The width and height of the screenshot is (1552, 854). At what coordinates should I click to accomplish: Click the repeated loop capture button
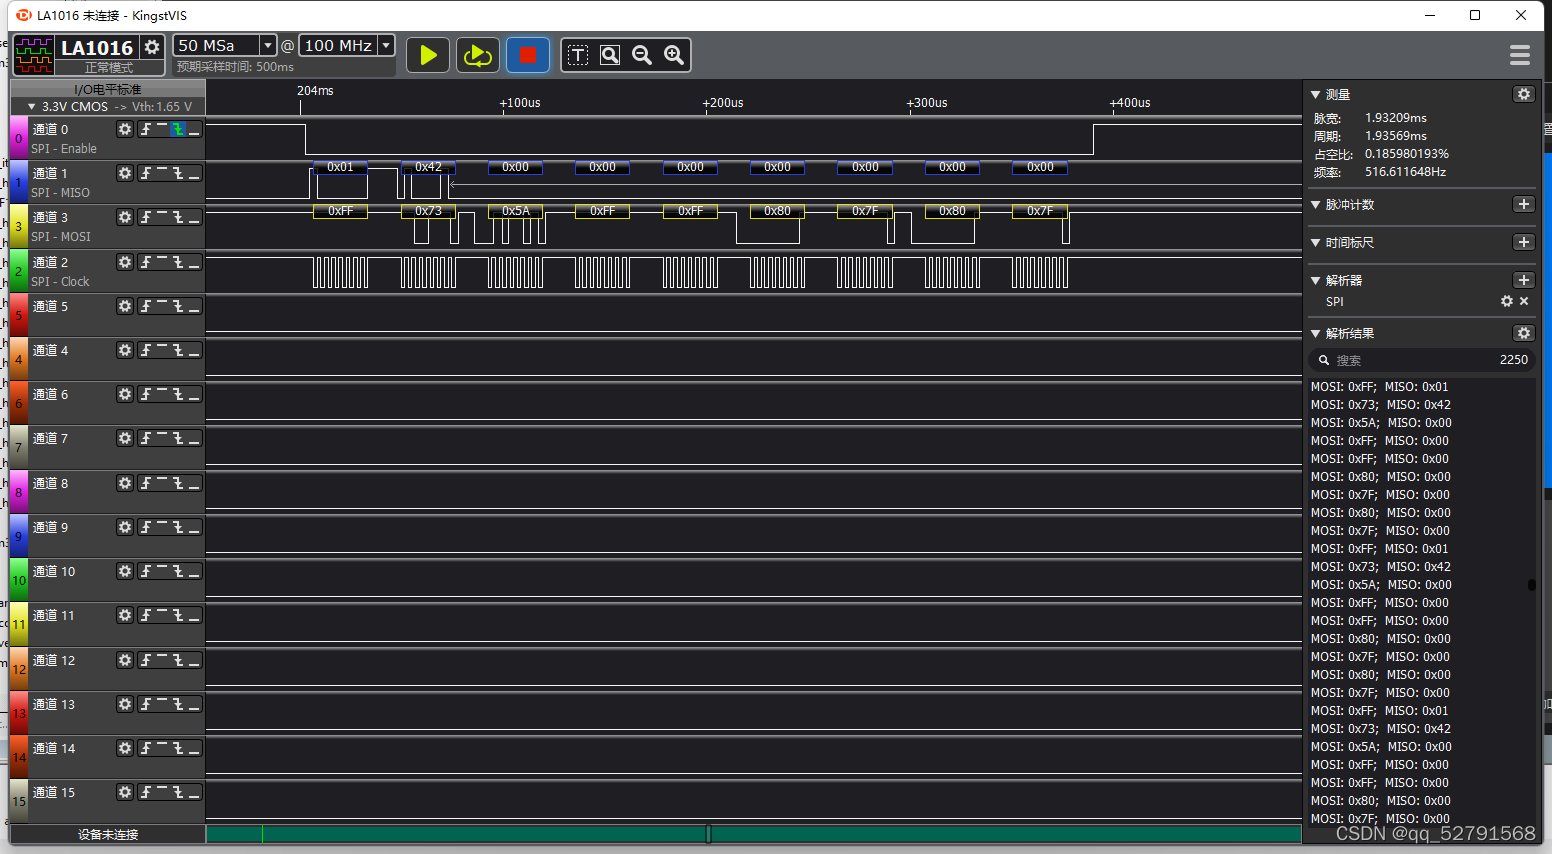tap(478, 55)
